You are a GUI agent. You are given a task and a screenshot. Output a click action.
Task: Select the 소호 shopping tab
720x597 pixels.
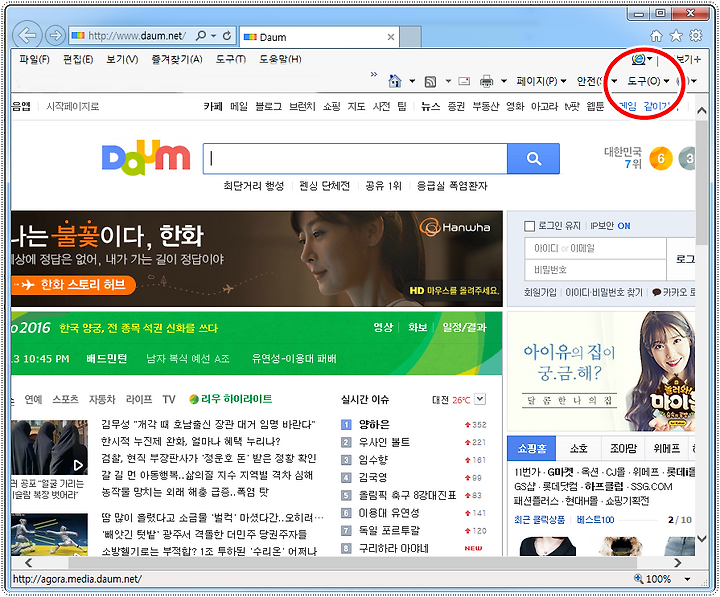[578, 448]
